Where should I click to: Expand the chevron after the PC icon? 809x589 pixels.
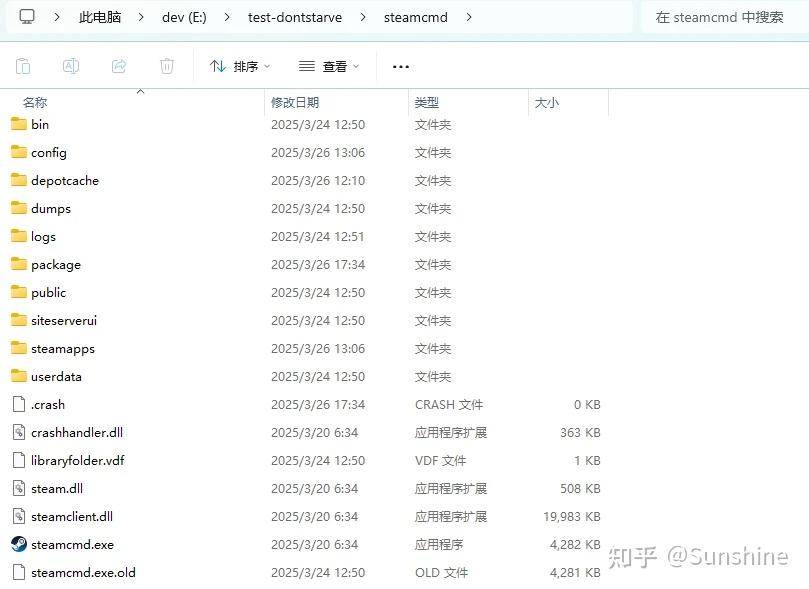[x=57, y=17]
